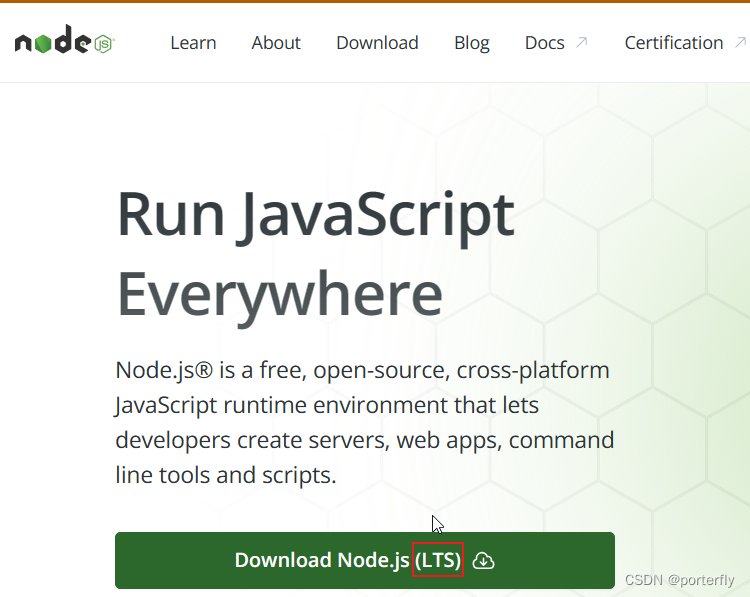Click the Node.js logo
Viewport: 750px width, 597px height.
(x=65, y=40)
